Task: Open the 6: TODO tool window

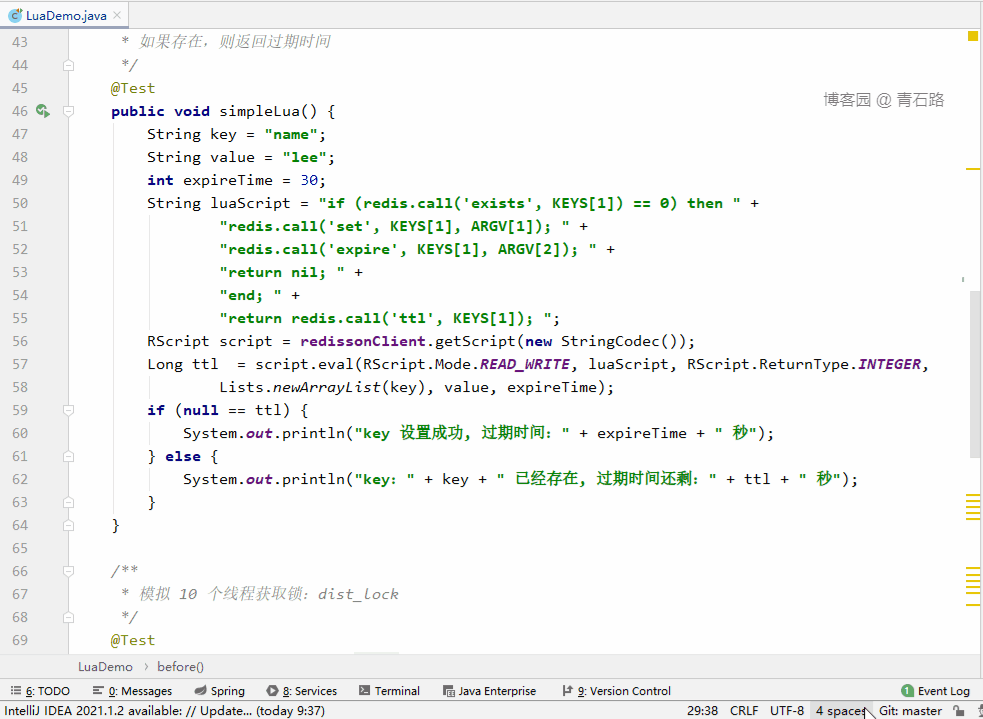Action: [41, 691]
